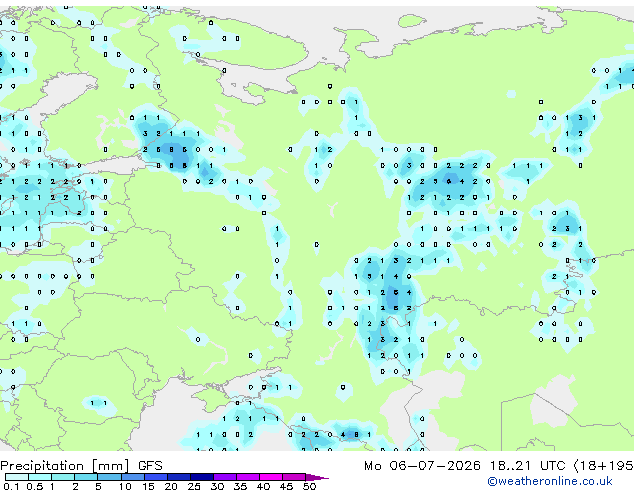Click the "40" legend scale label
The height and width of the screenshot is (490, 634).
click(263, 486)
